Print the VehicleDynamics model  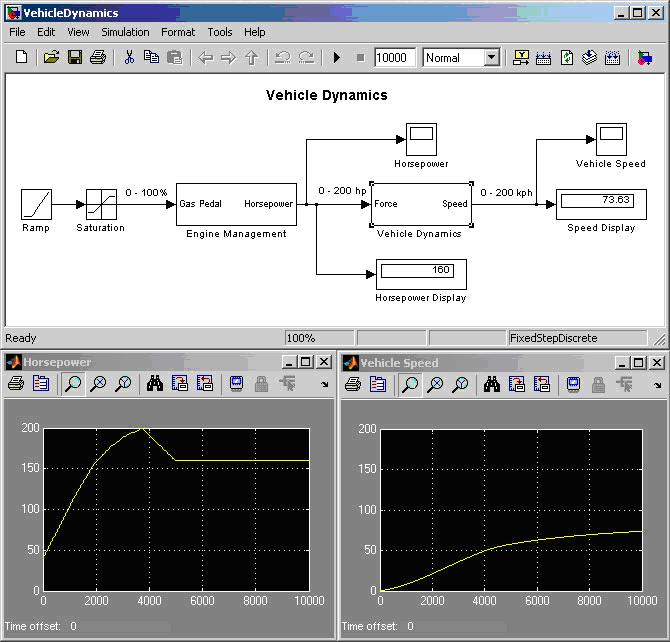pos(97,58)
